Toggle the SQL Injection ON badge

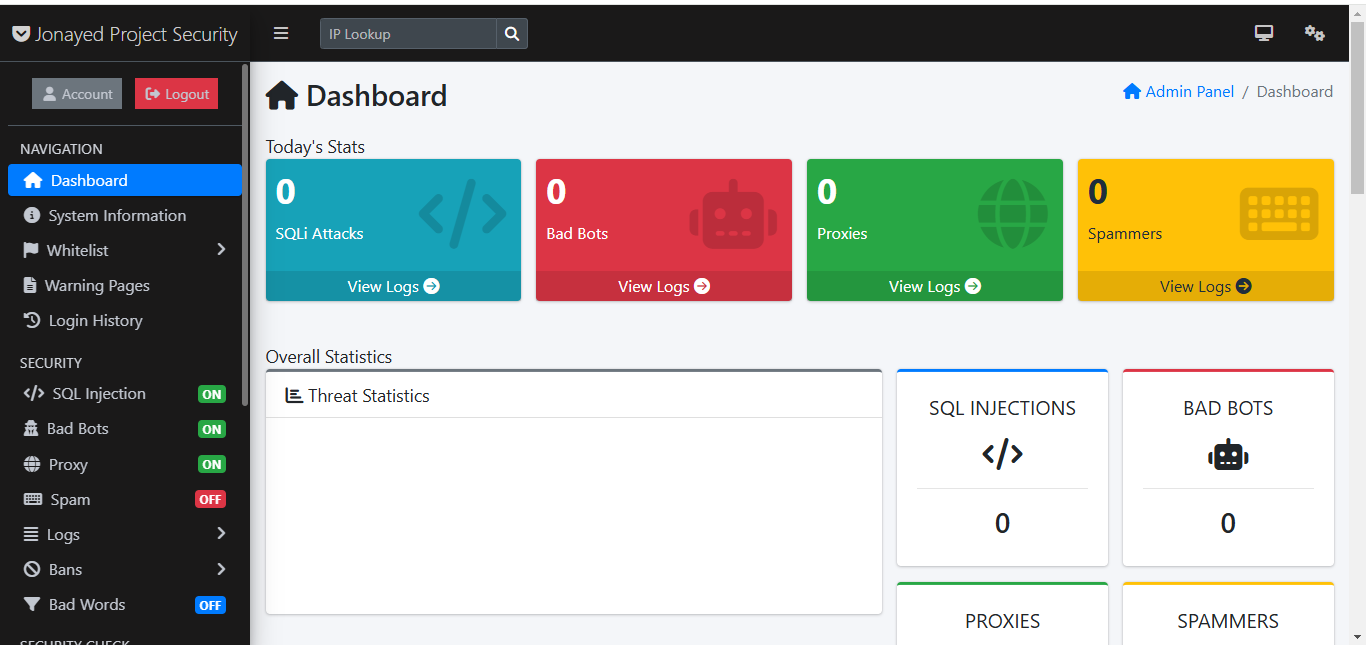(211, 394)
